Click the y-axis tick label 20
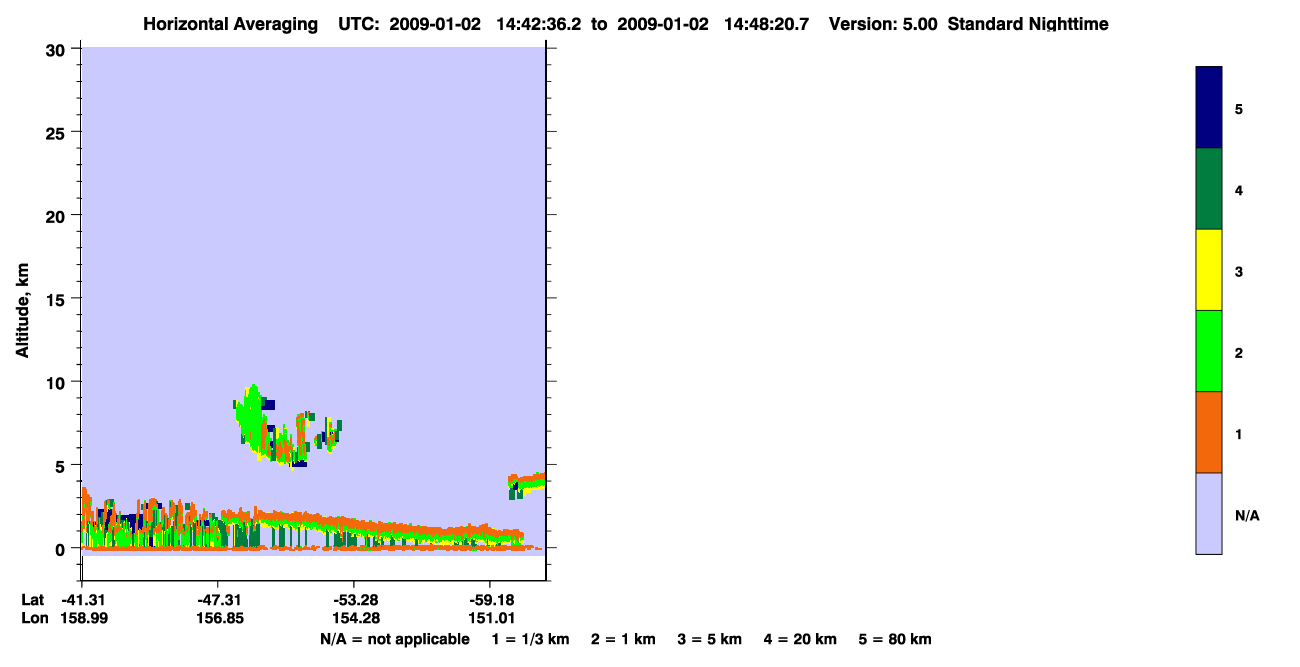Image resolution: width=1300 pixels, height=667 pixels. 58,215
